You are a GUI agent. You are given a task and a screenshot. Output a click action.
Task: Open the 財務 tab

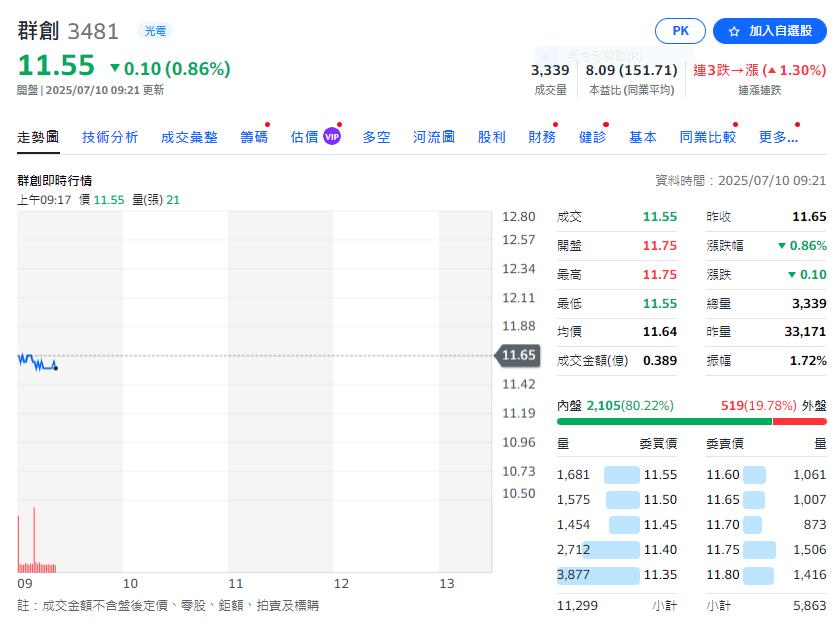(x=542, y=137)
